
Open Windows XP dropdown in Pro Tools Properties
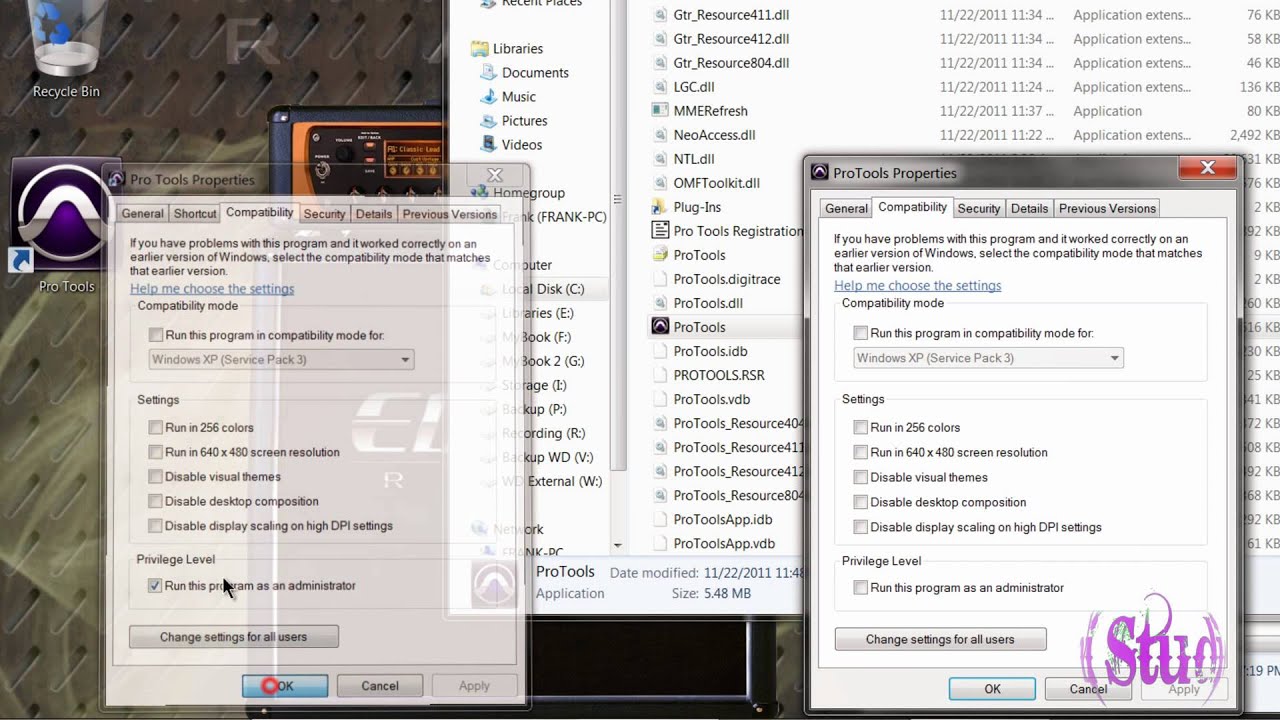coord(281,359)
